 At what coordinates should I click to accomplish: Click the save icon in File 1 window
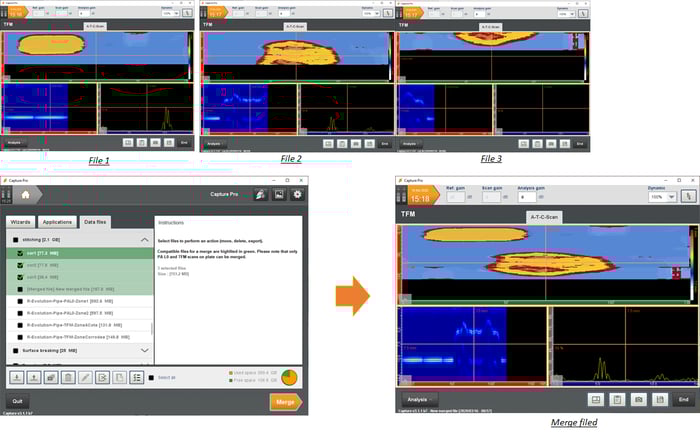point(169,143)
